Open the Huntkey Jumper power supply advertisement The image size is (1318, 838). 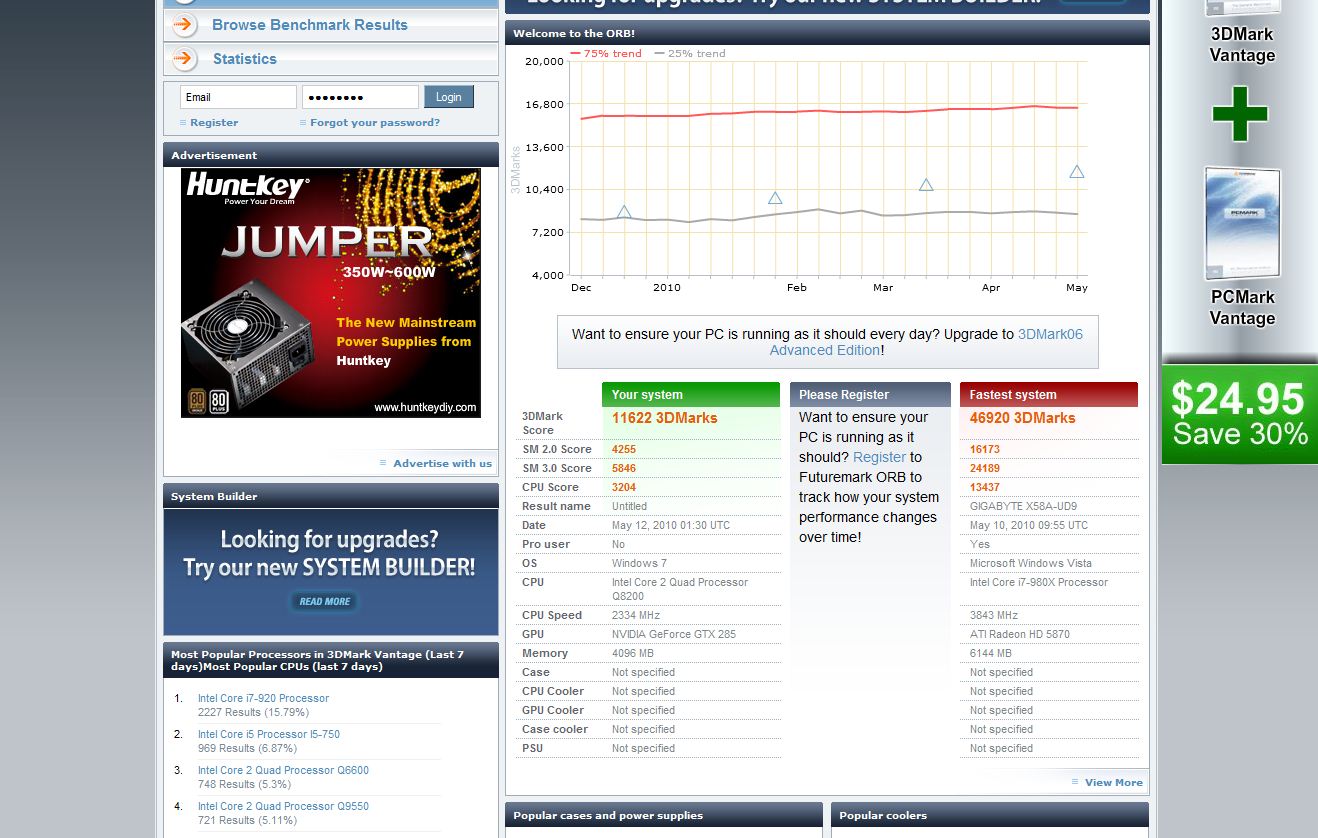point(331,293)
